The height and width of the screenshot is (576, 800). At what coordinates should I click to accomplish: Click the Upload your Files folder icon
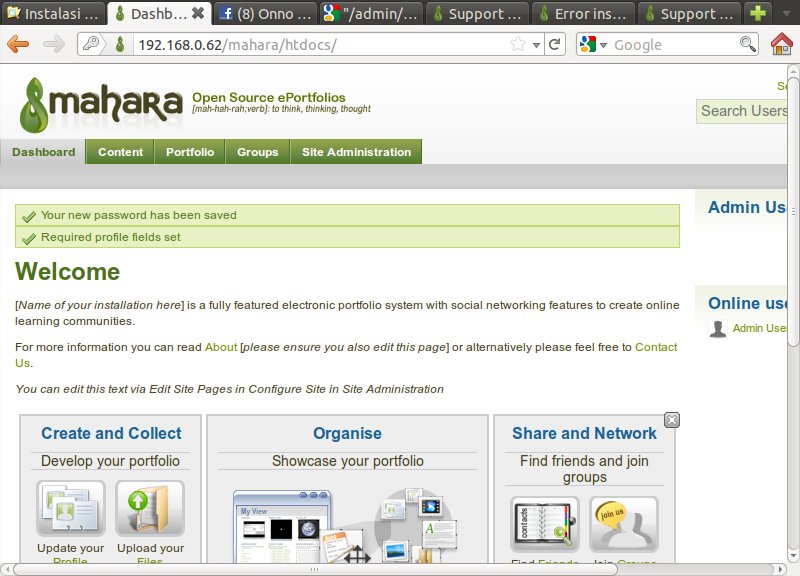(x=150, y=509)
